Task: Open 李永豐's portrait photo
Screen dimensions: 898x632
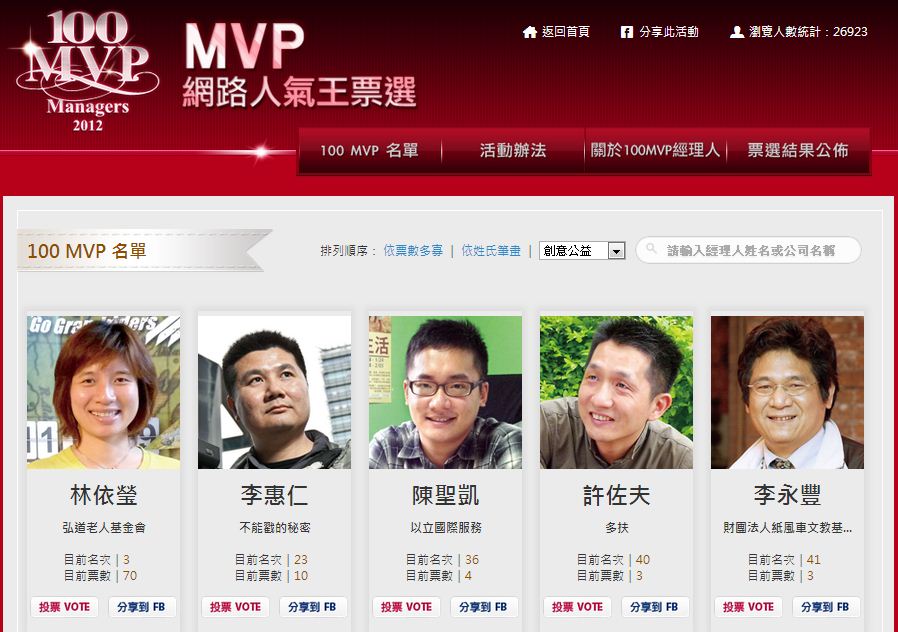Action: 787,393
